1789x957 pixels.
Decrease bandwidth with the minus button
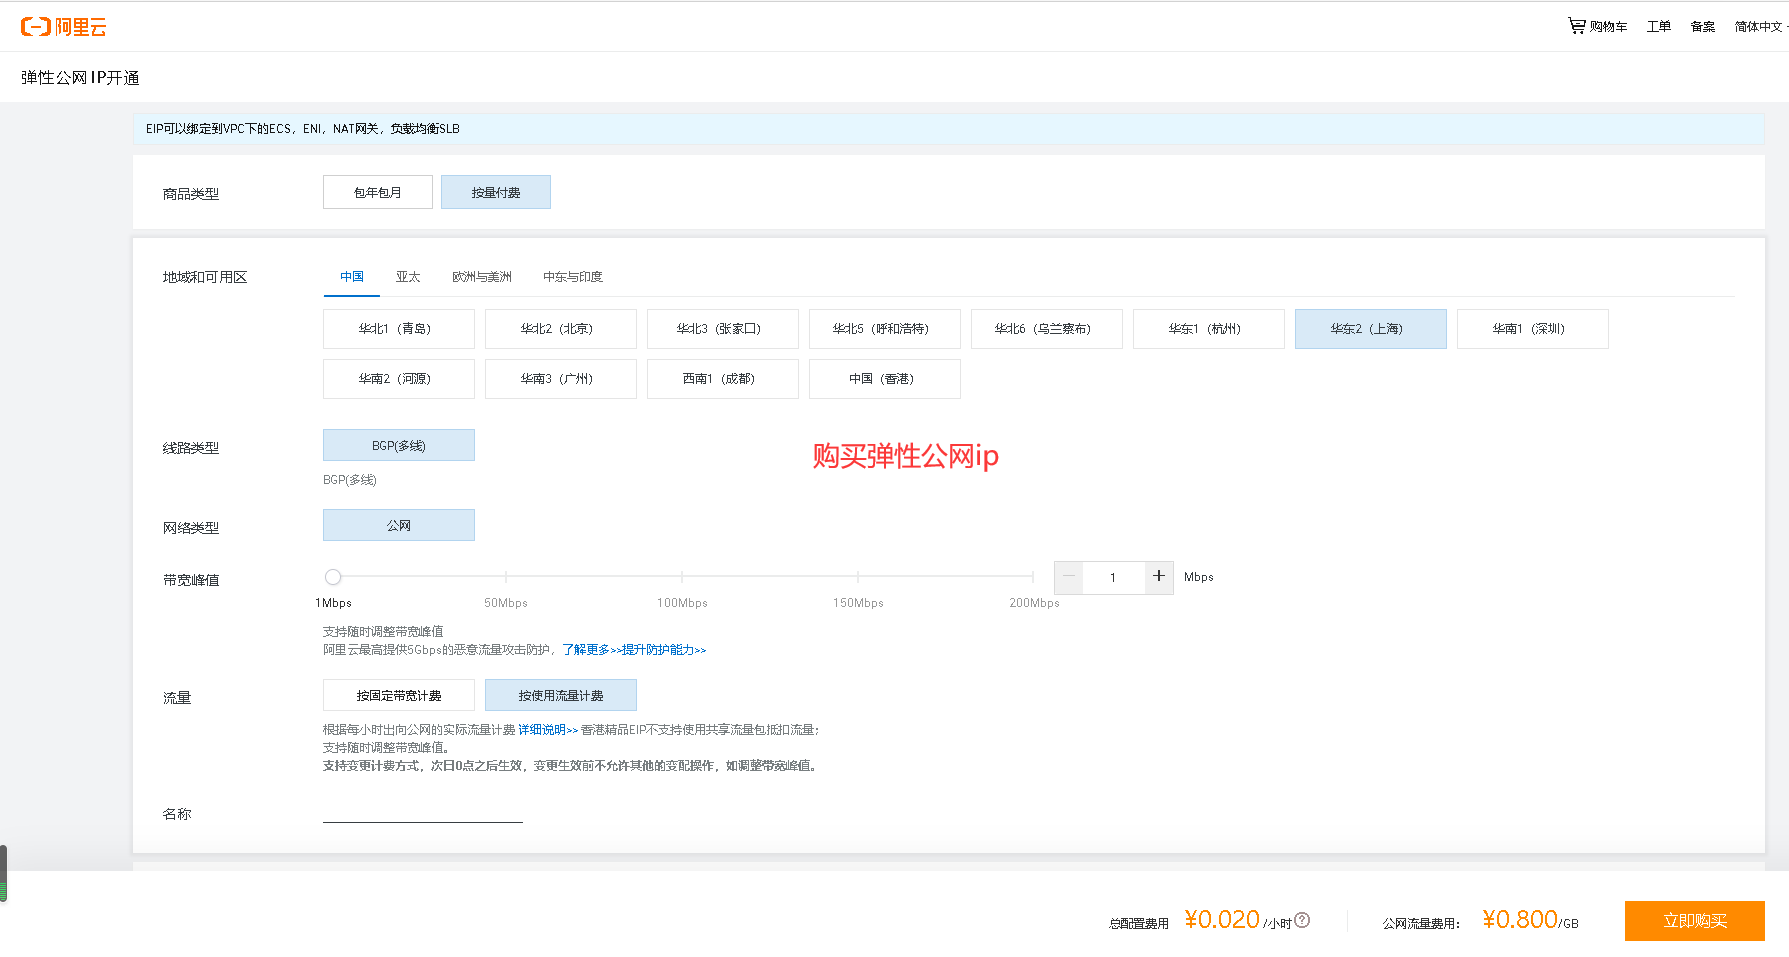point(1069,577)
